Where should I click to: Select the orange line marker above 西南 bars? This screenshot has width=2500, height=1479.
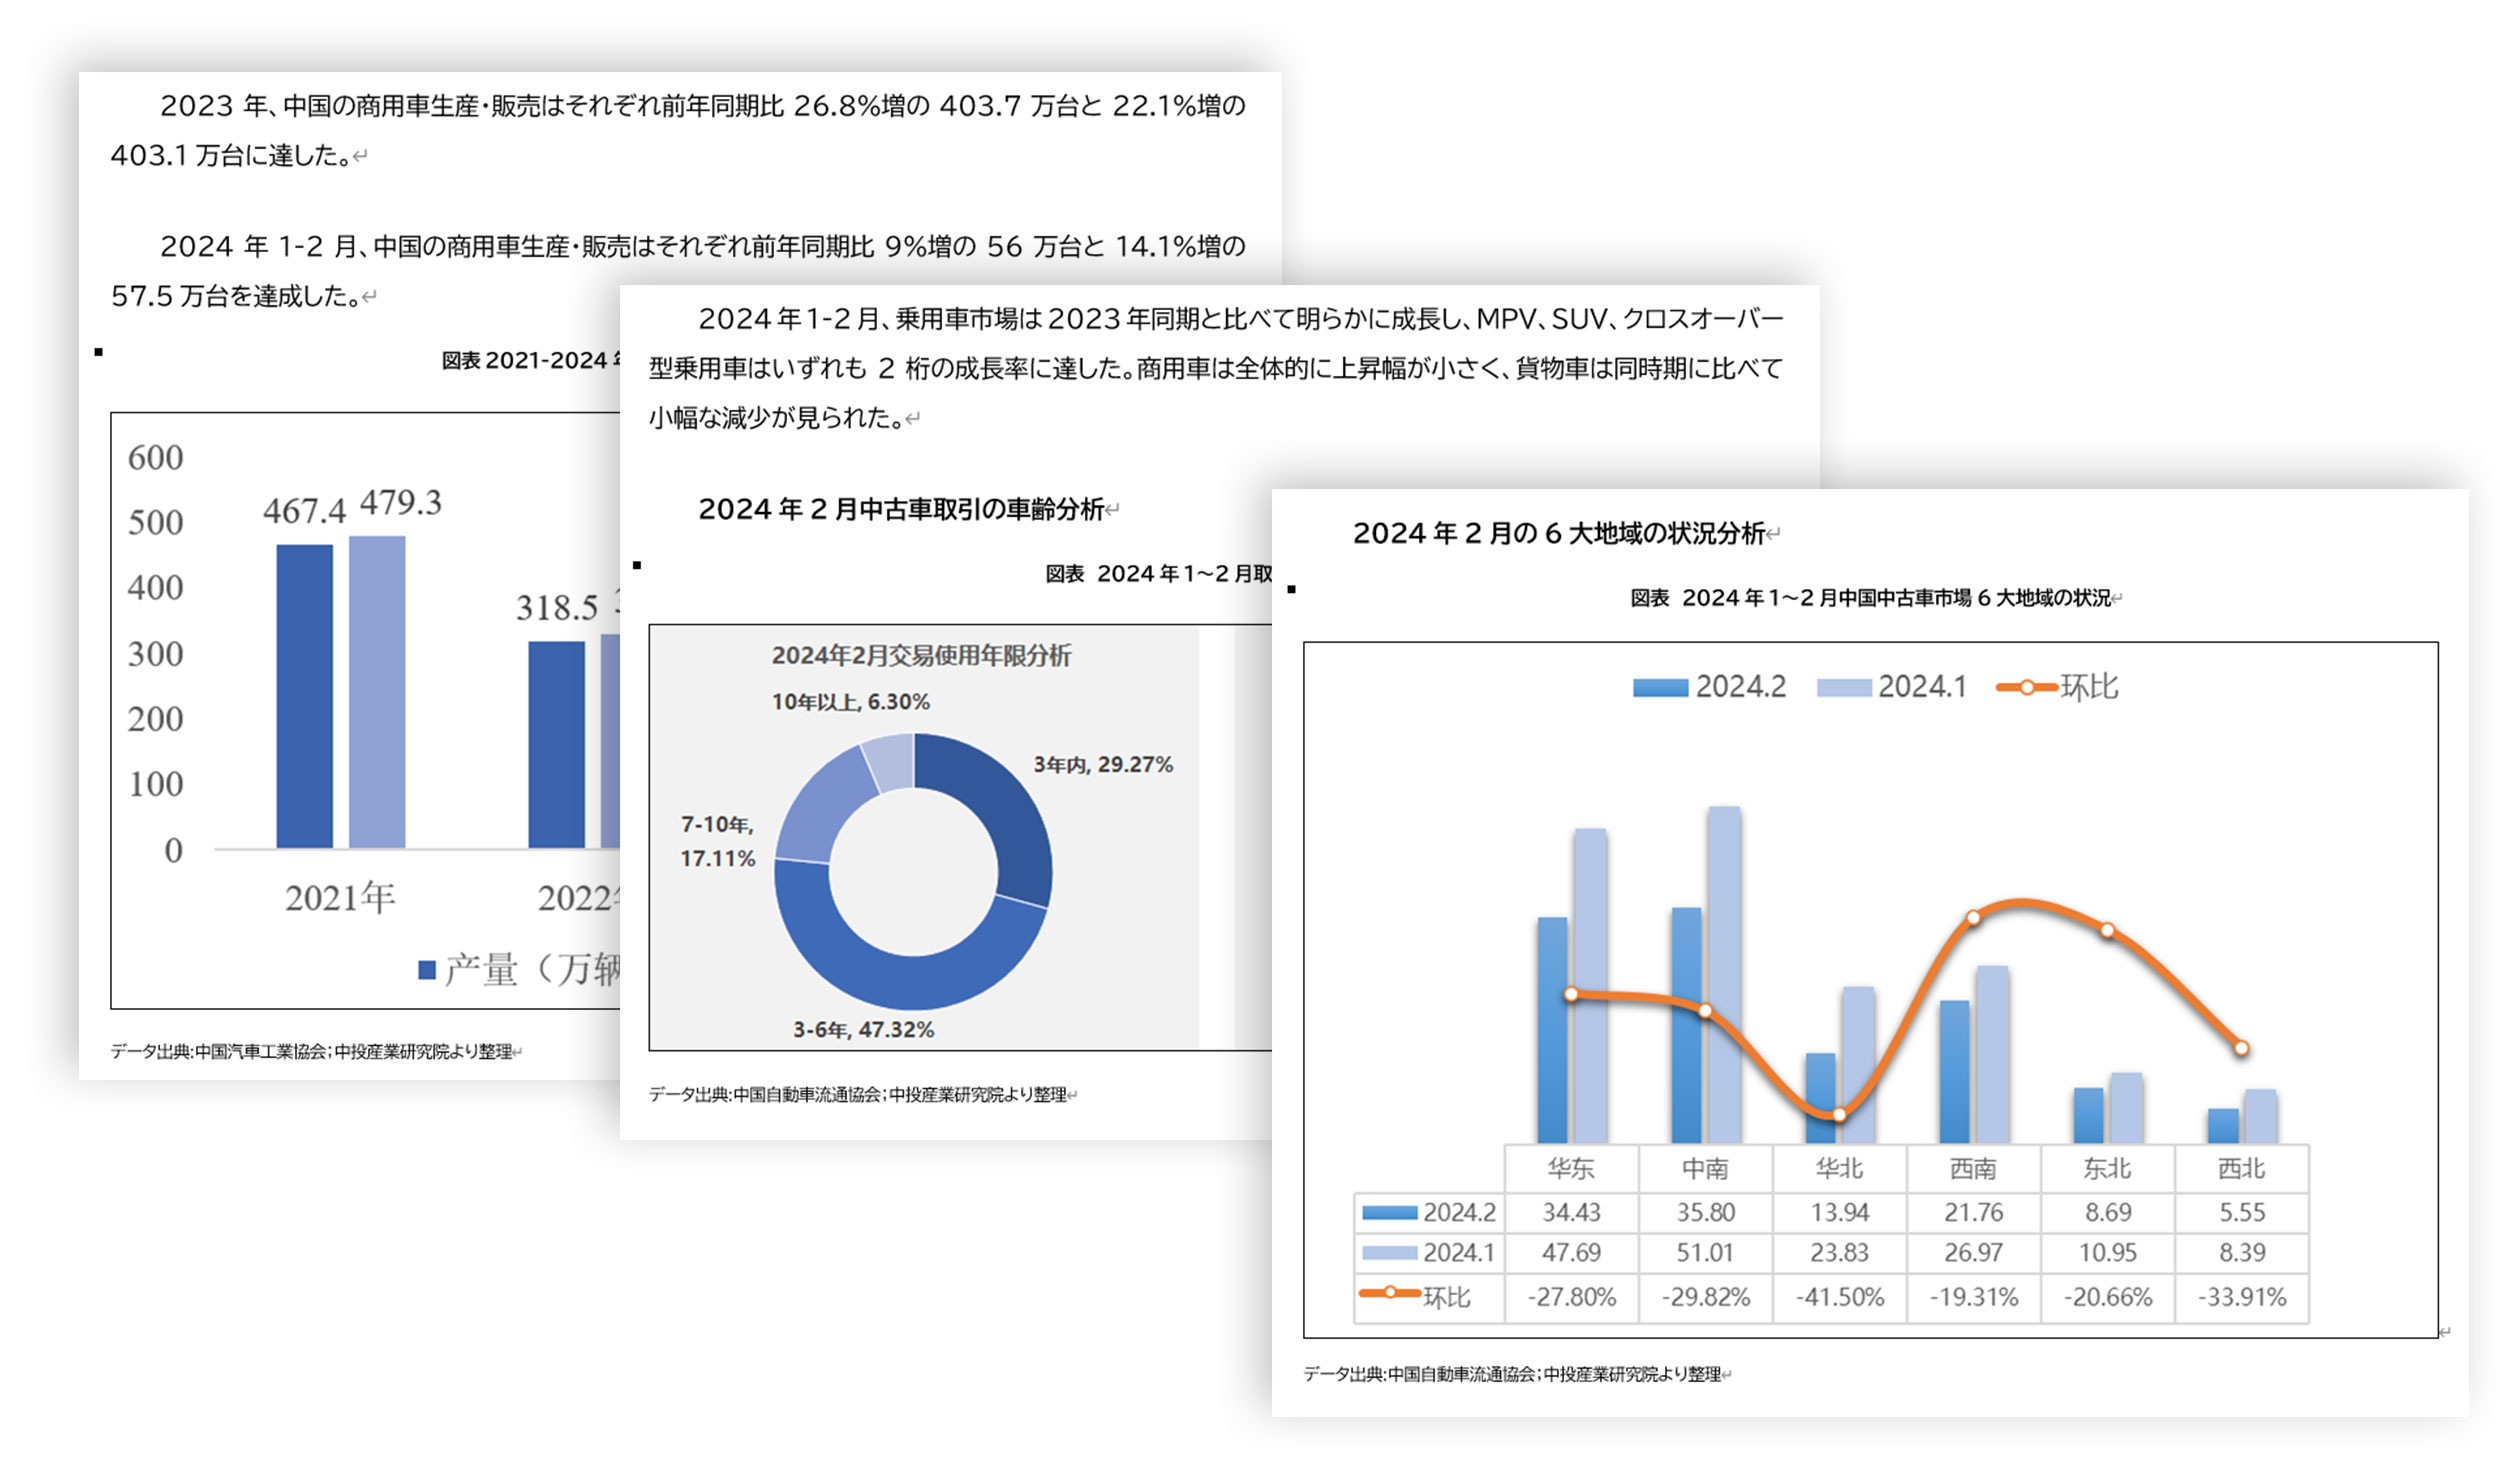1973,917
